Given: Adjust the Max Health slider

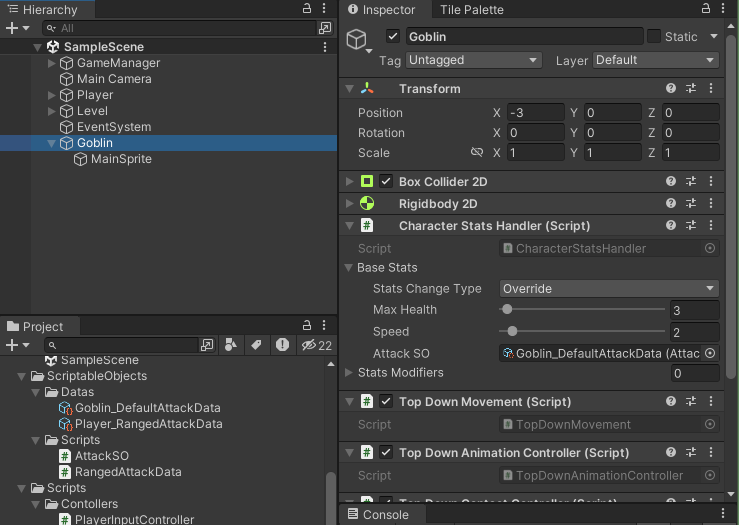Looking at the screenshot, I should (x=583, y=310).
